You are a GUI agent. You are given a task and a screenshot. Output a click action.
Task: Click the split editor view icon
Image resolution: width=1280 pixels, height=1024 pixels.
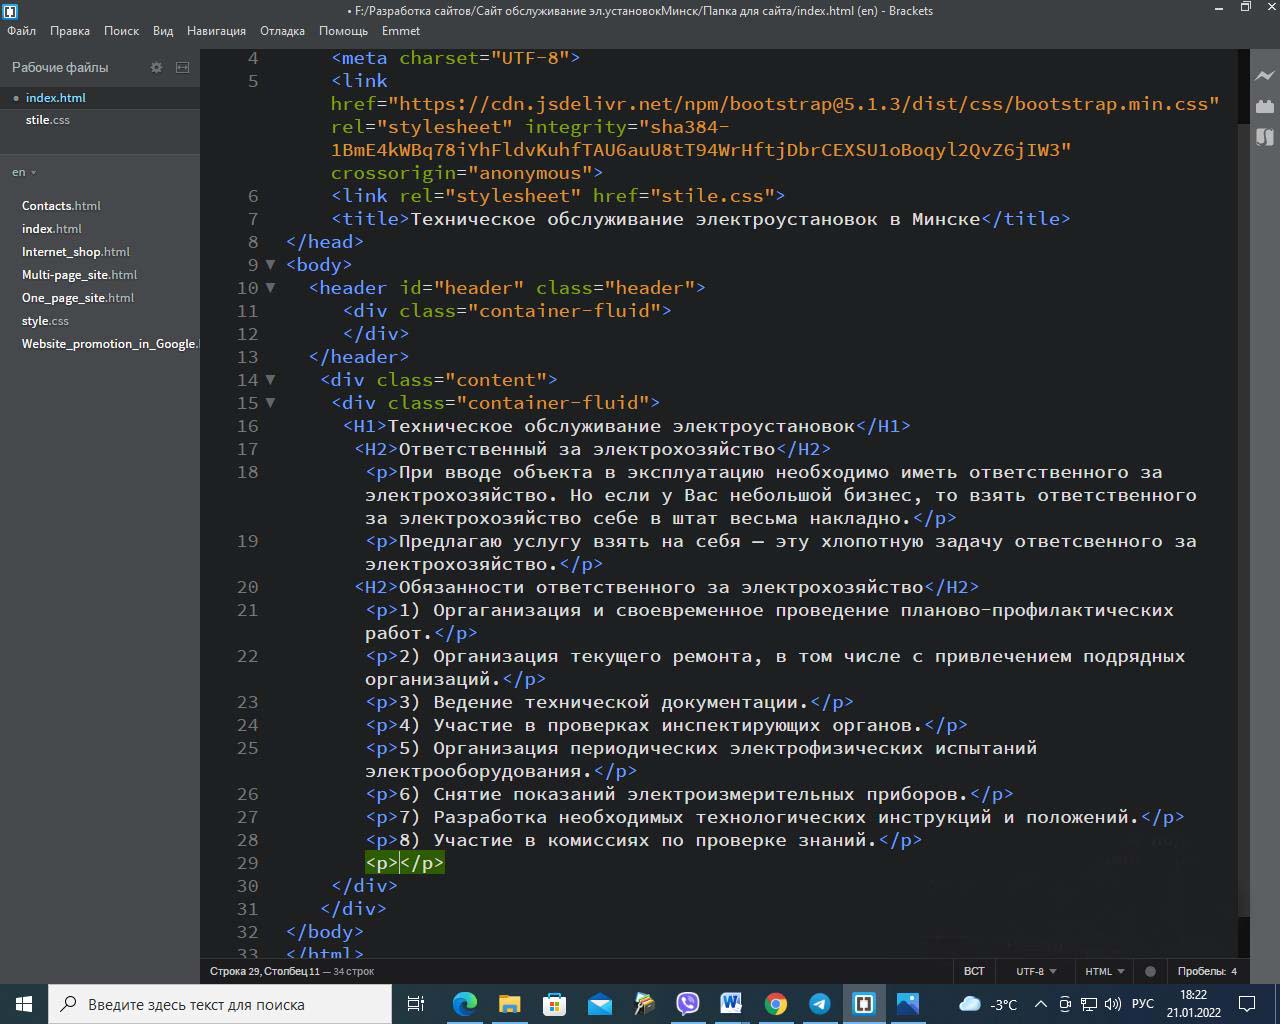[182, 67]
